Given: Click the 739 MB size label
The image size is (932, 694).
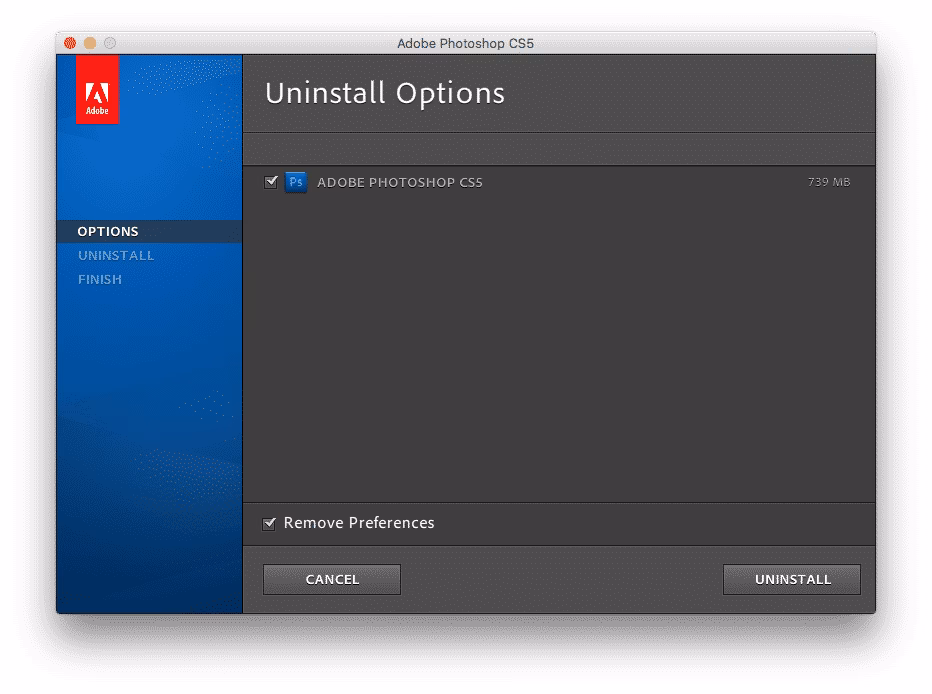Looking at the screenshot, I should tap(830, 182).
